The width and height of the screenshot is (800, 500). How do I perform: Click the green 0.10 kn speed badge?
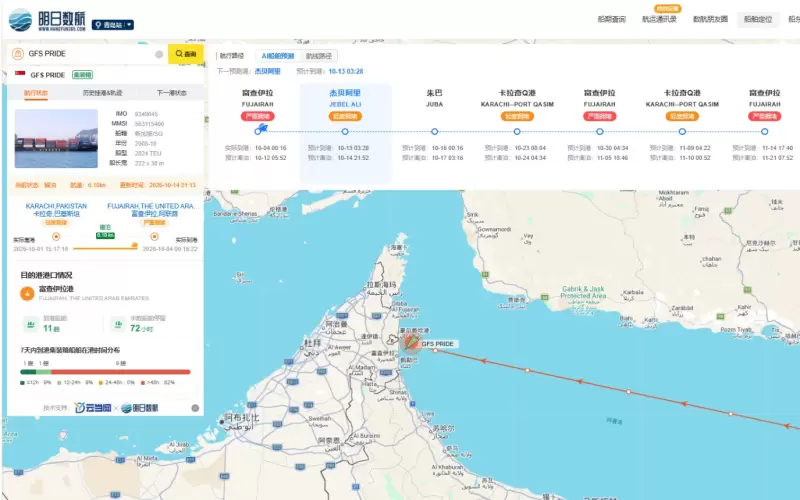(x=105, y=235)
